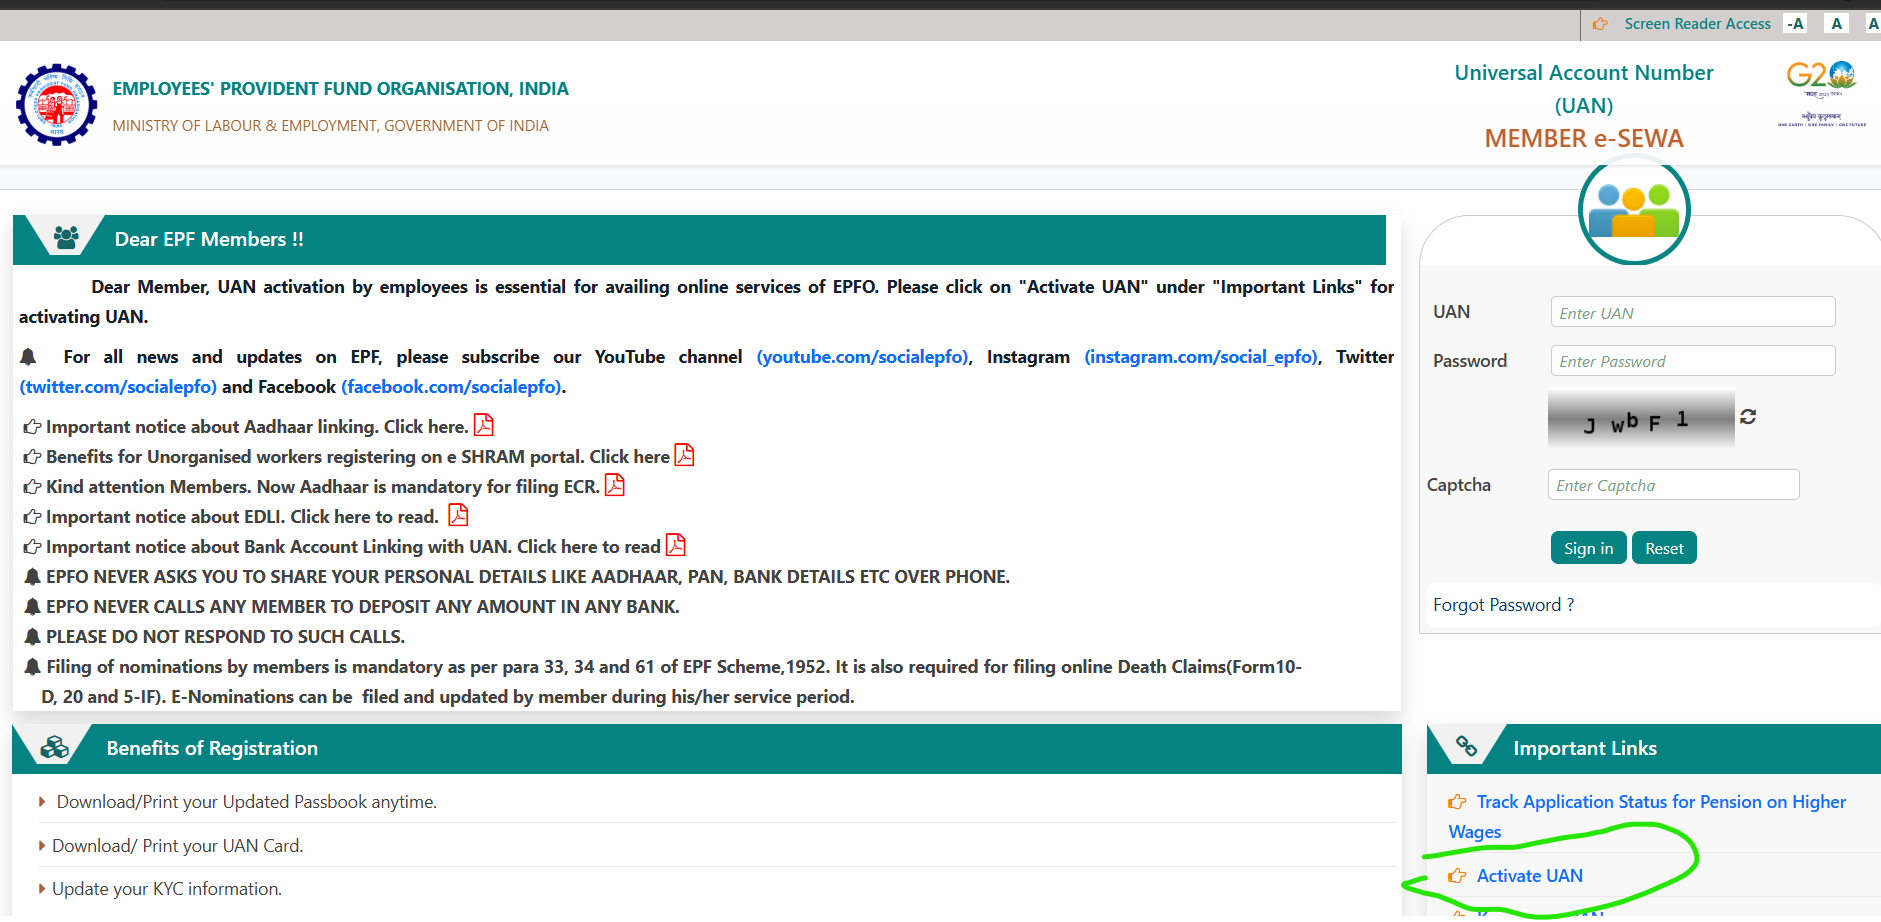
Task: Click the group icon in Dear EPF Members header
Action: 66,238
